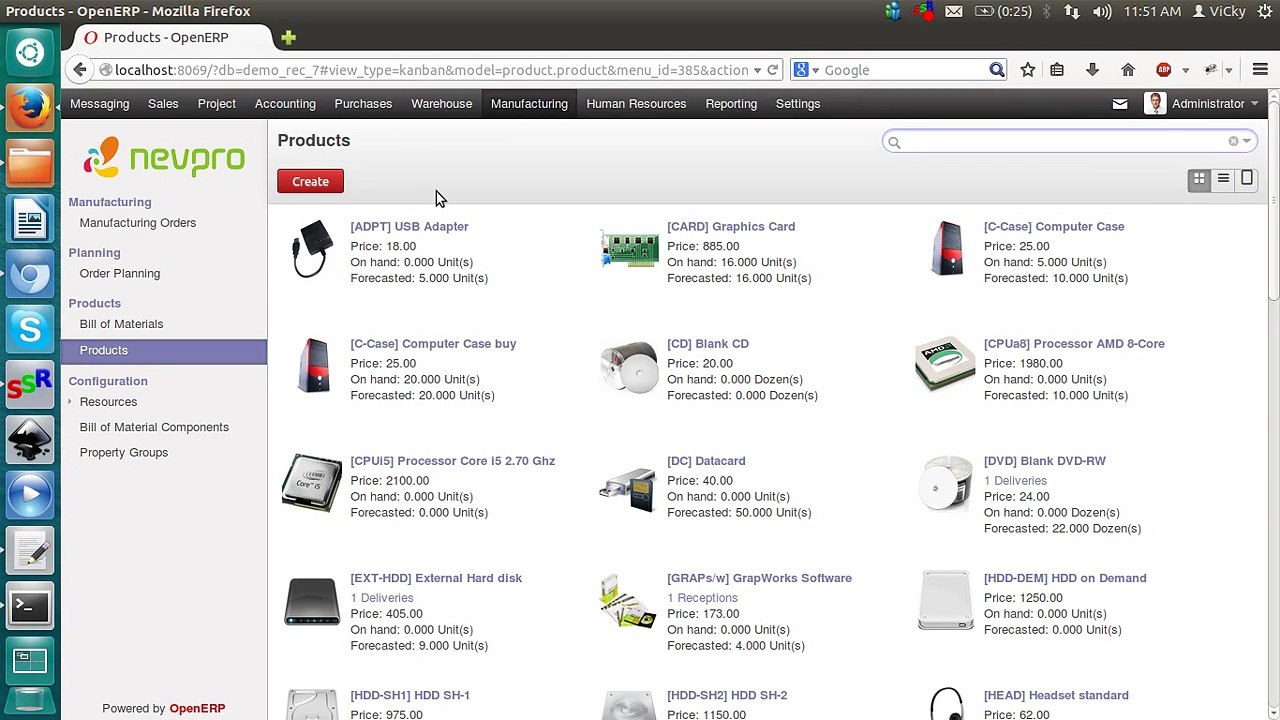This screenshot has height=720, width=1280.
Task: Open [DC] Datacard product
Action: click(706, 461)
